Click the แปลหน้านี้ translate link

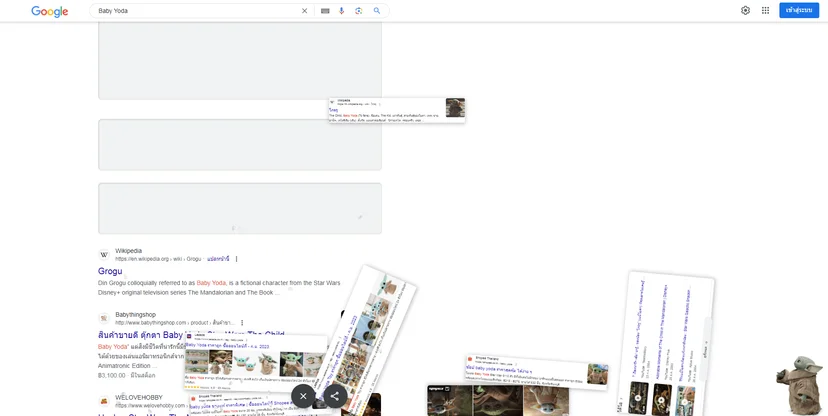tap(218, 259)
